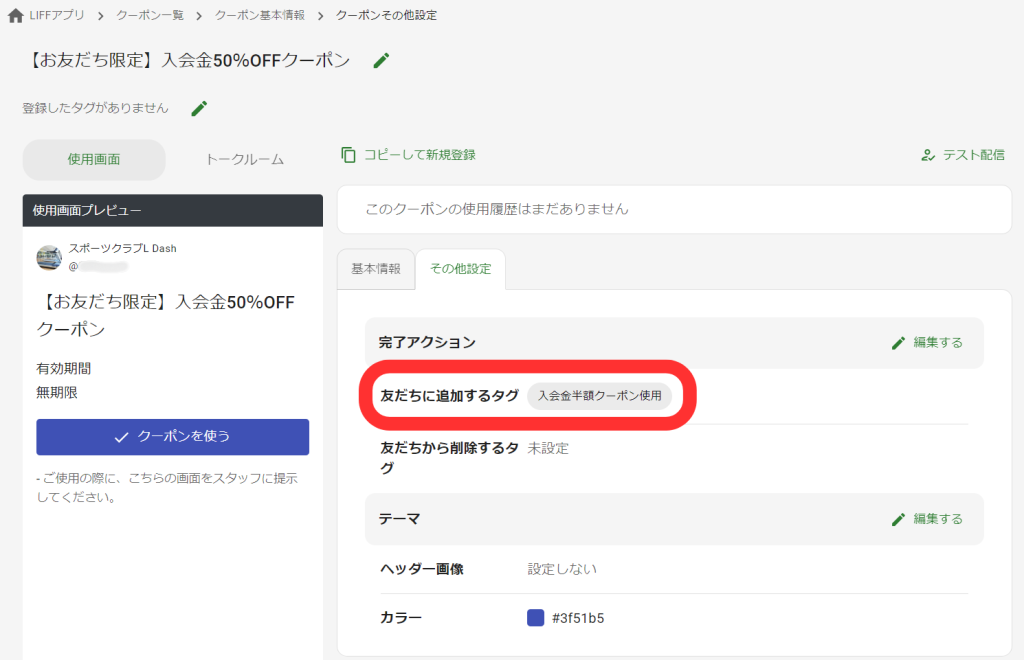
Task: Click the テスト配信 link
Action: click(x=972, y=156)
